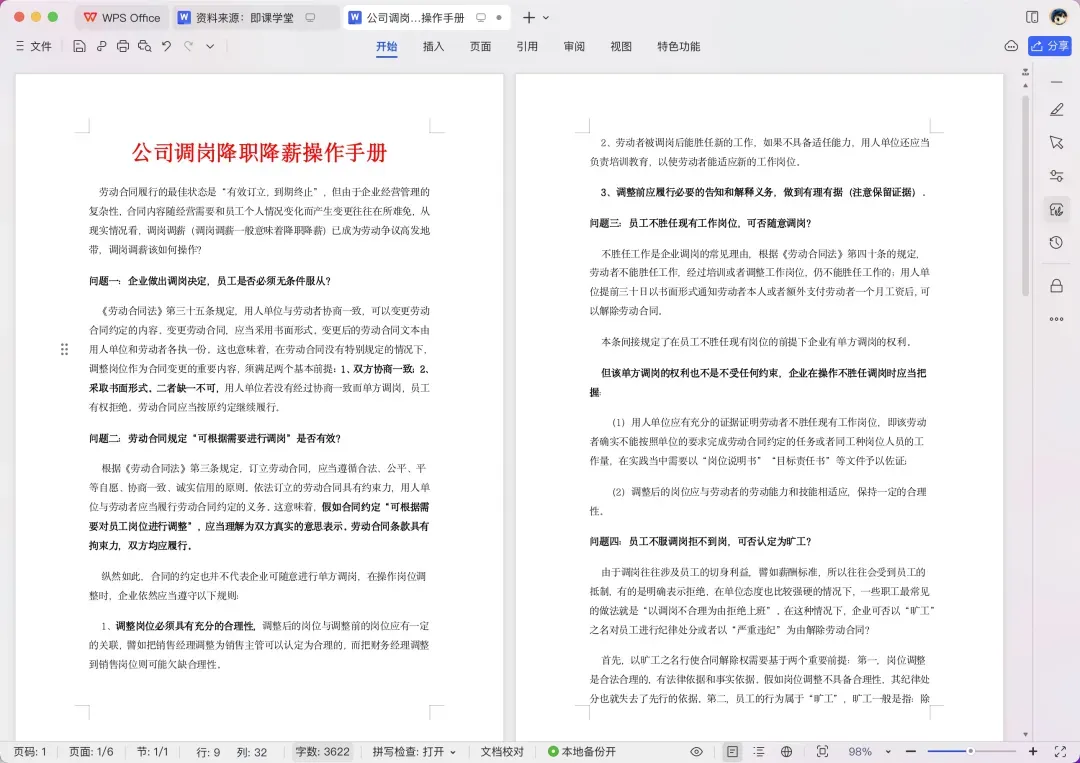This screenshot has height=763, width=1080.
Task: Open the image/style panel icon in right sidebar
Action: coord(1057,209)
